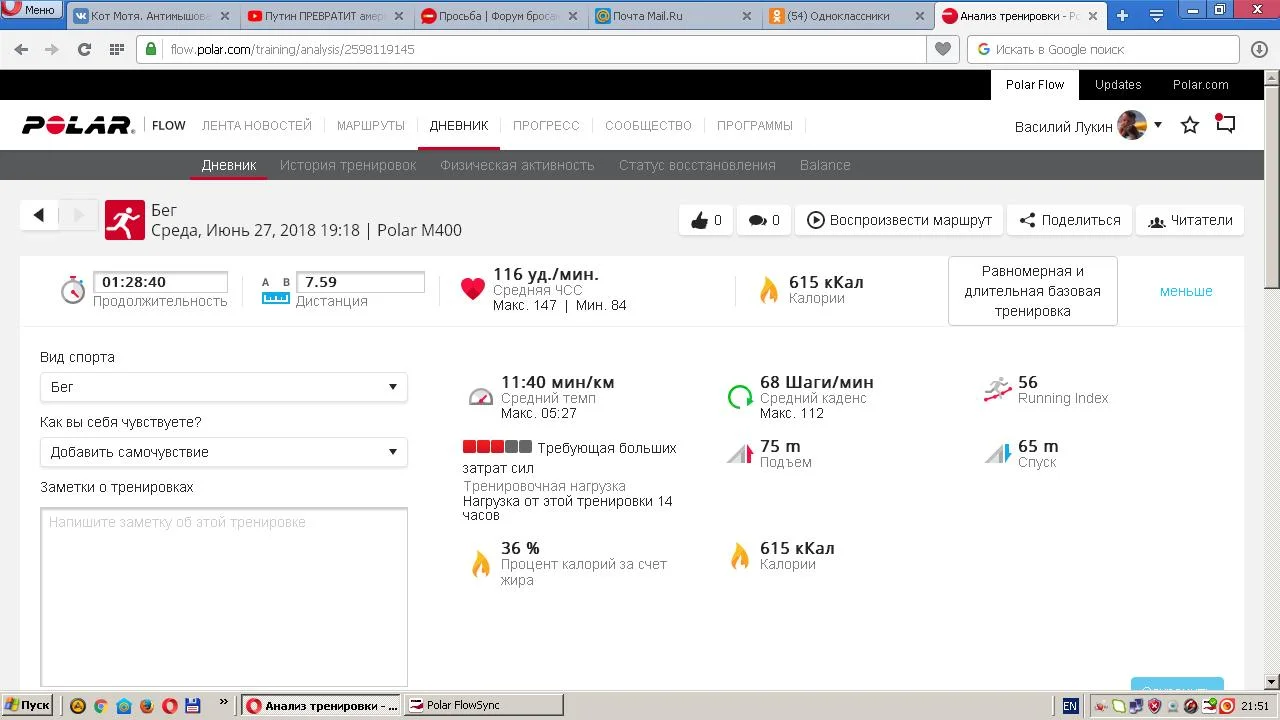
Task: Go to previous training with left arrow
Action: point(39,215)
